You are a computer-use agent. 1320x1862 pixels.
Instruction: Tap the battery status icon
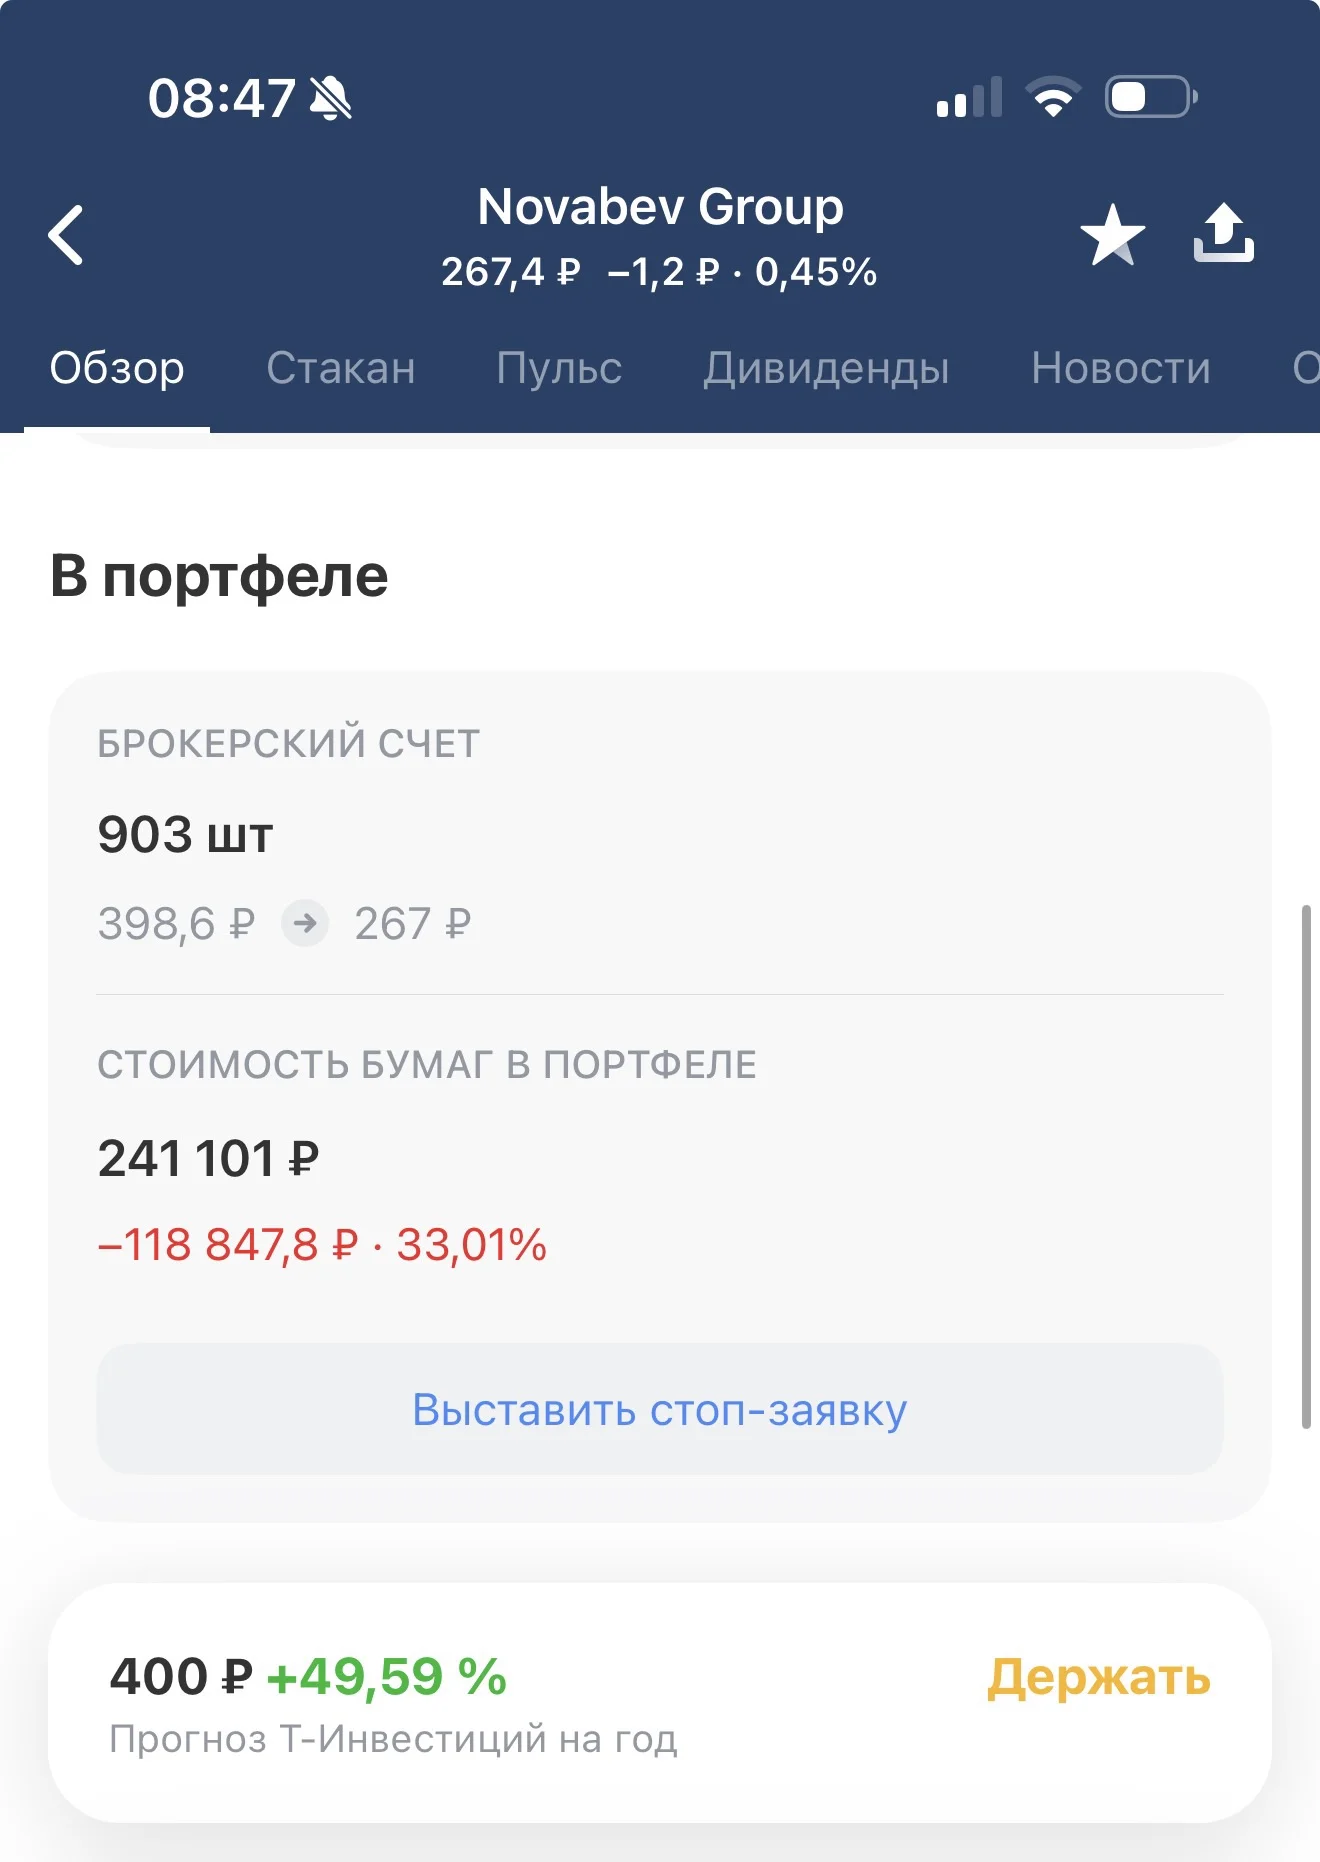click(x=1151, y=97)
